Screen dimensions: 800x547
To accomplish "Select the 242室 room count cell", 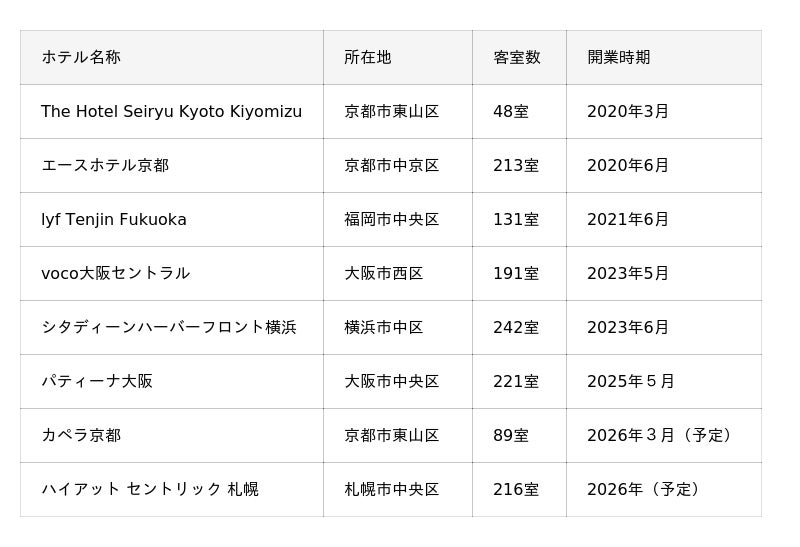I will (515, 328).
